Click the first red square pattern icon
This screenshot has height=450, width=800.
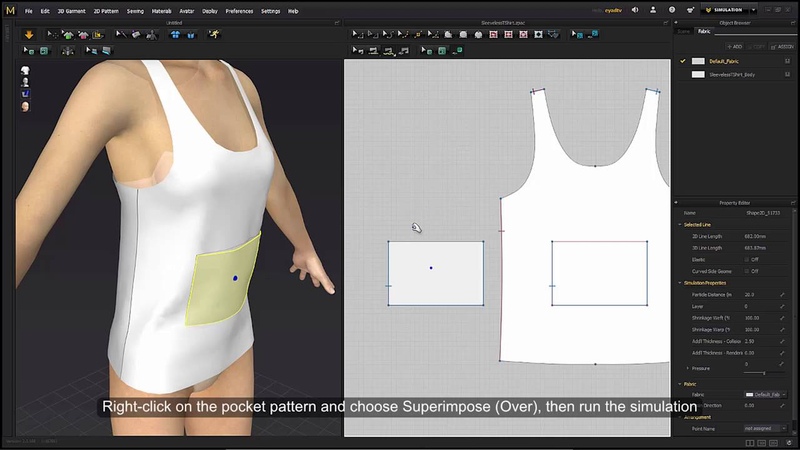point(493,35)
